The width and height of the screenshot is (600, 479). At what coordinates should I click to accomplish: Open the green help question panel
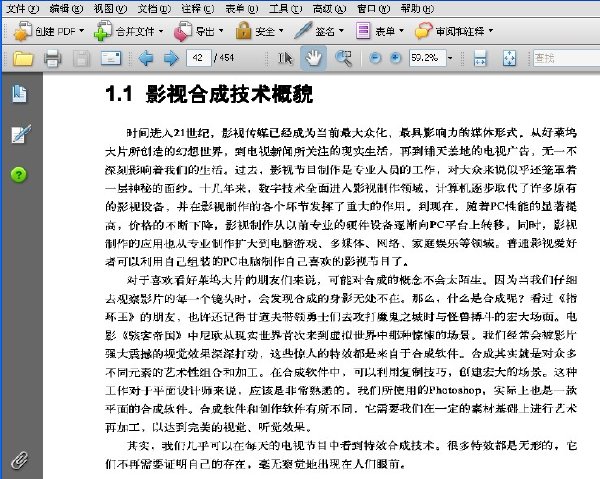tap(19, 175)
